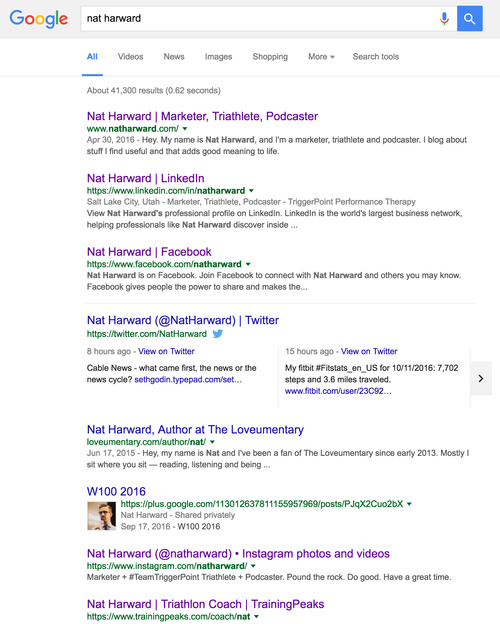500x624 pixels.
Task: Open Nat Harward (@NatHarward) Twitter result
Action: [183, 320]
